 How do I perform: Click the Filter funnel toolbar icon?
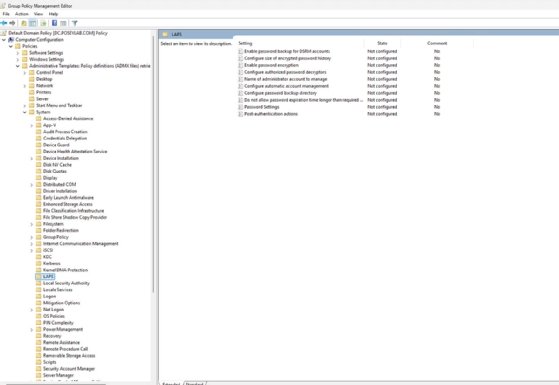(75, 23)
